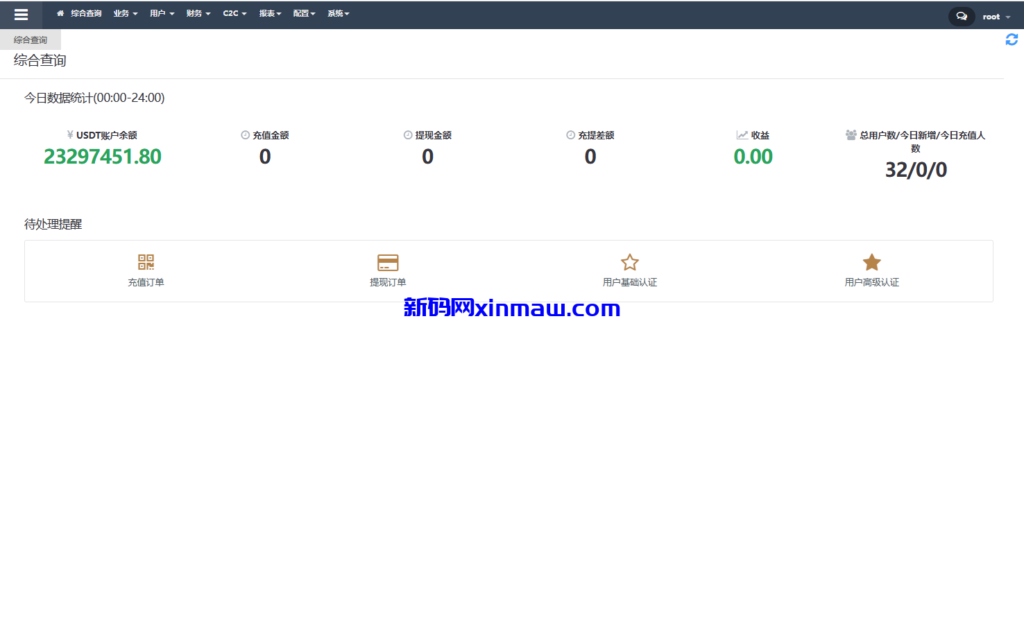Click the 用户基础认证 outline star icon
1024x633 pixels.
(630, 262)
